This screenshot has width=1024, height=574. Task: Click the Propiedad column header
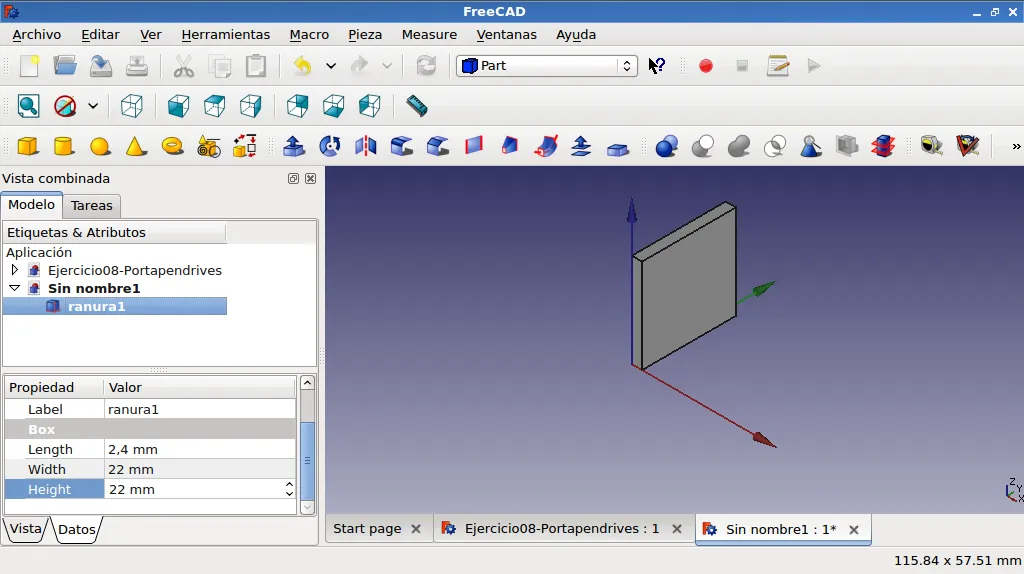(54, 387)
